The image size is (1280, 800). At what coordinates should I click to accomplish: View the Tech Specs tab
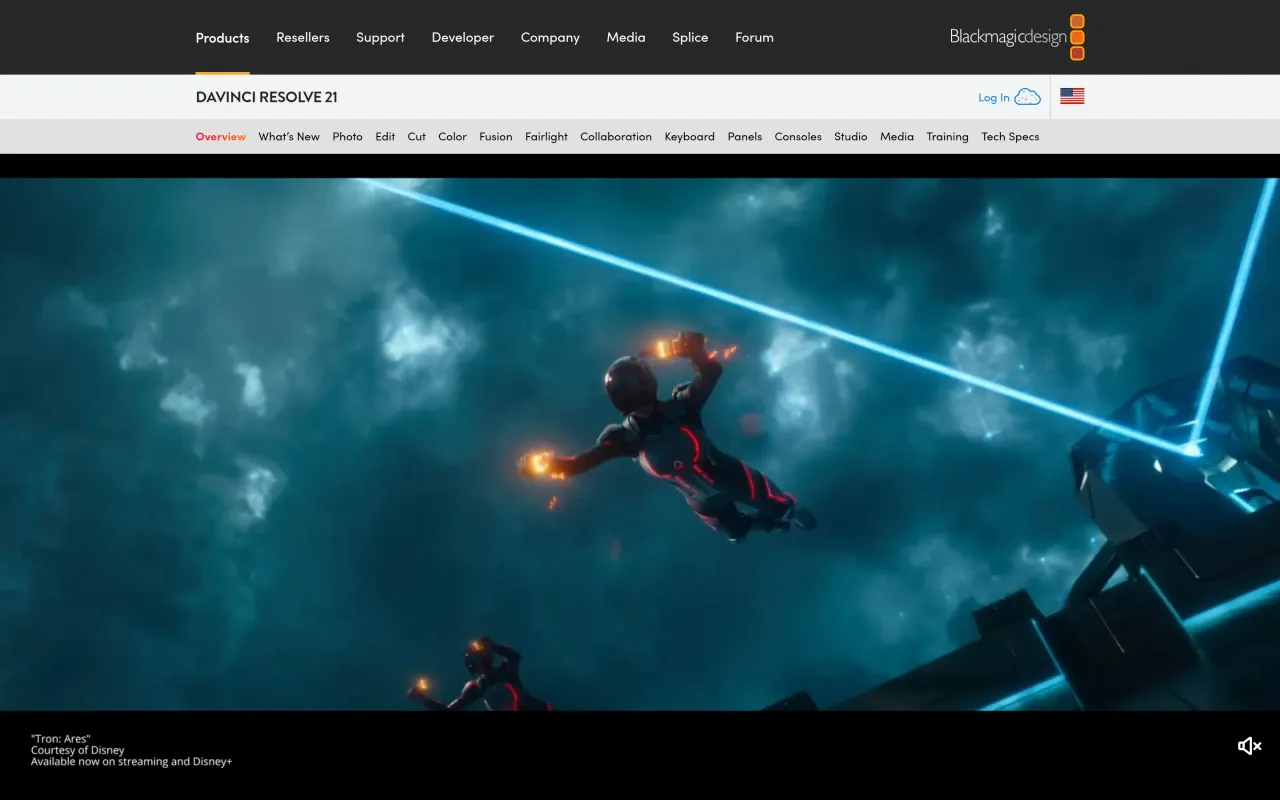1010,137
